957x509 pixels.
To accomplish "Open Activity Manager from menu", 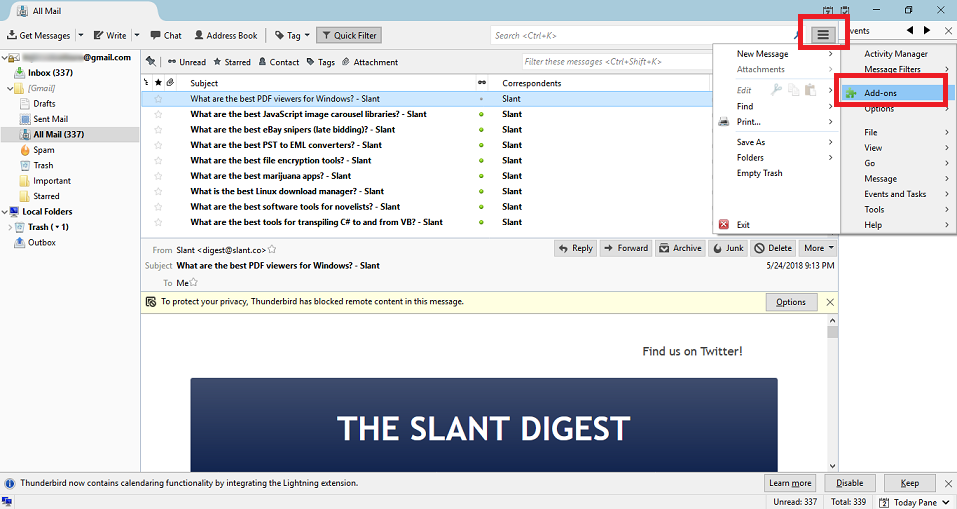I will 895,54.
